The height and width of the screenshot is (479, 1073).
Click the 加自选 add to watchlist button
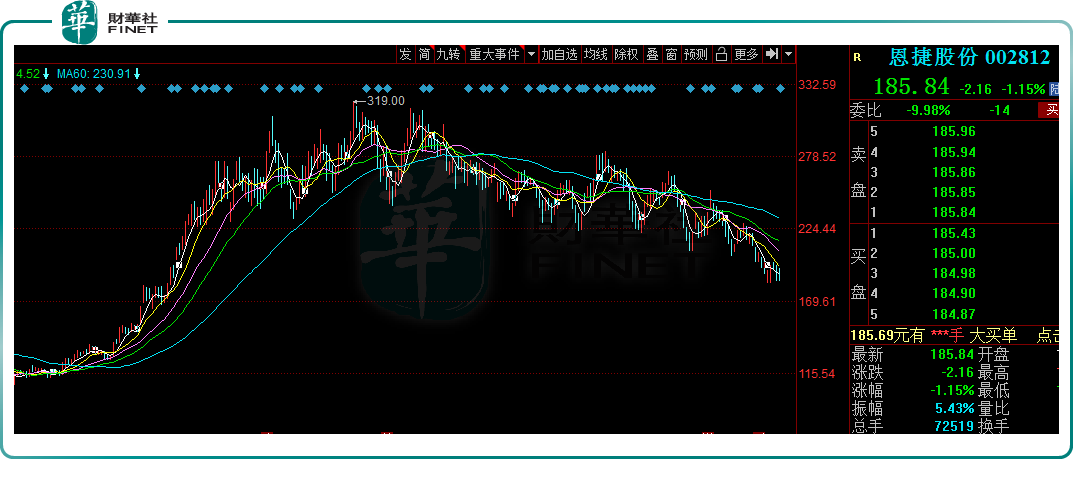pyautogui.click(x=560, y=54)
